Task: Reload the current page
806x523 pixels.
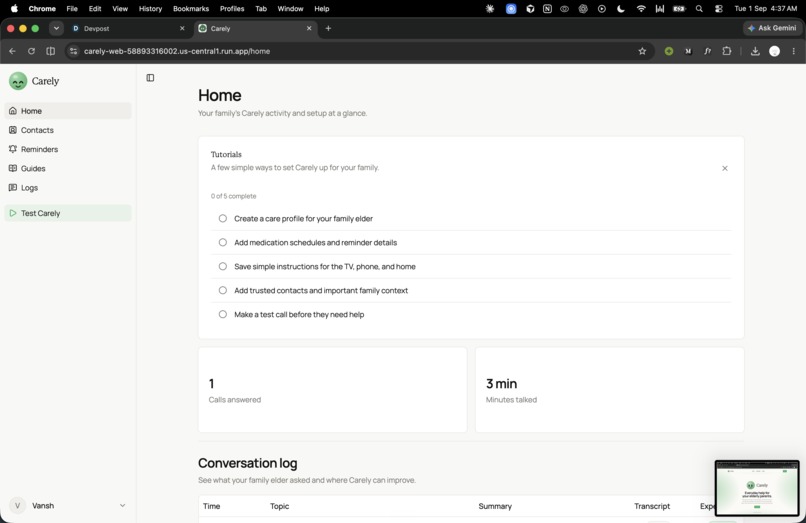Action: point(31,51)
